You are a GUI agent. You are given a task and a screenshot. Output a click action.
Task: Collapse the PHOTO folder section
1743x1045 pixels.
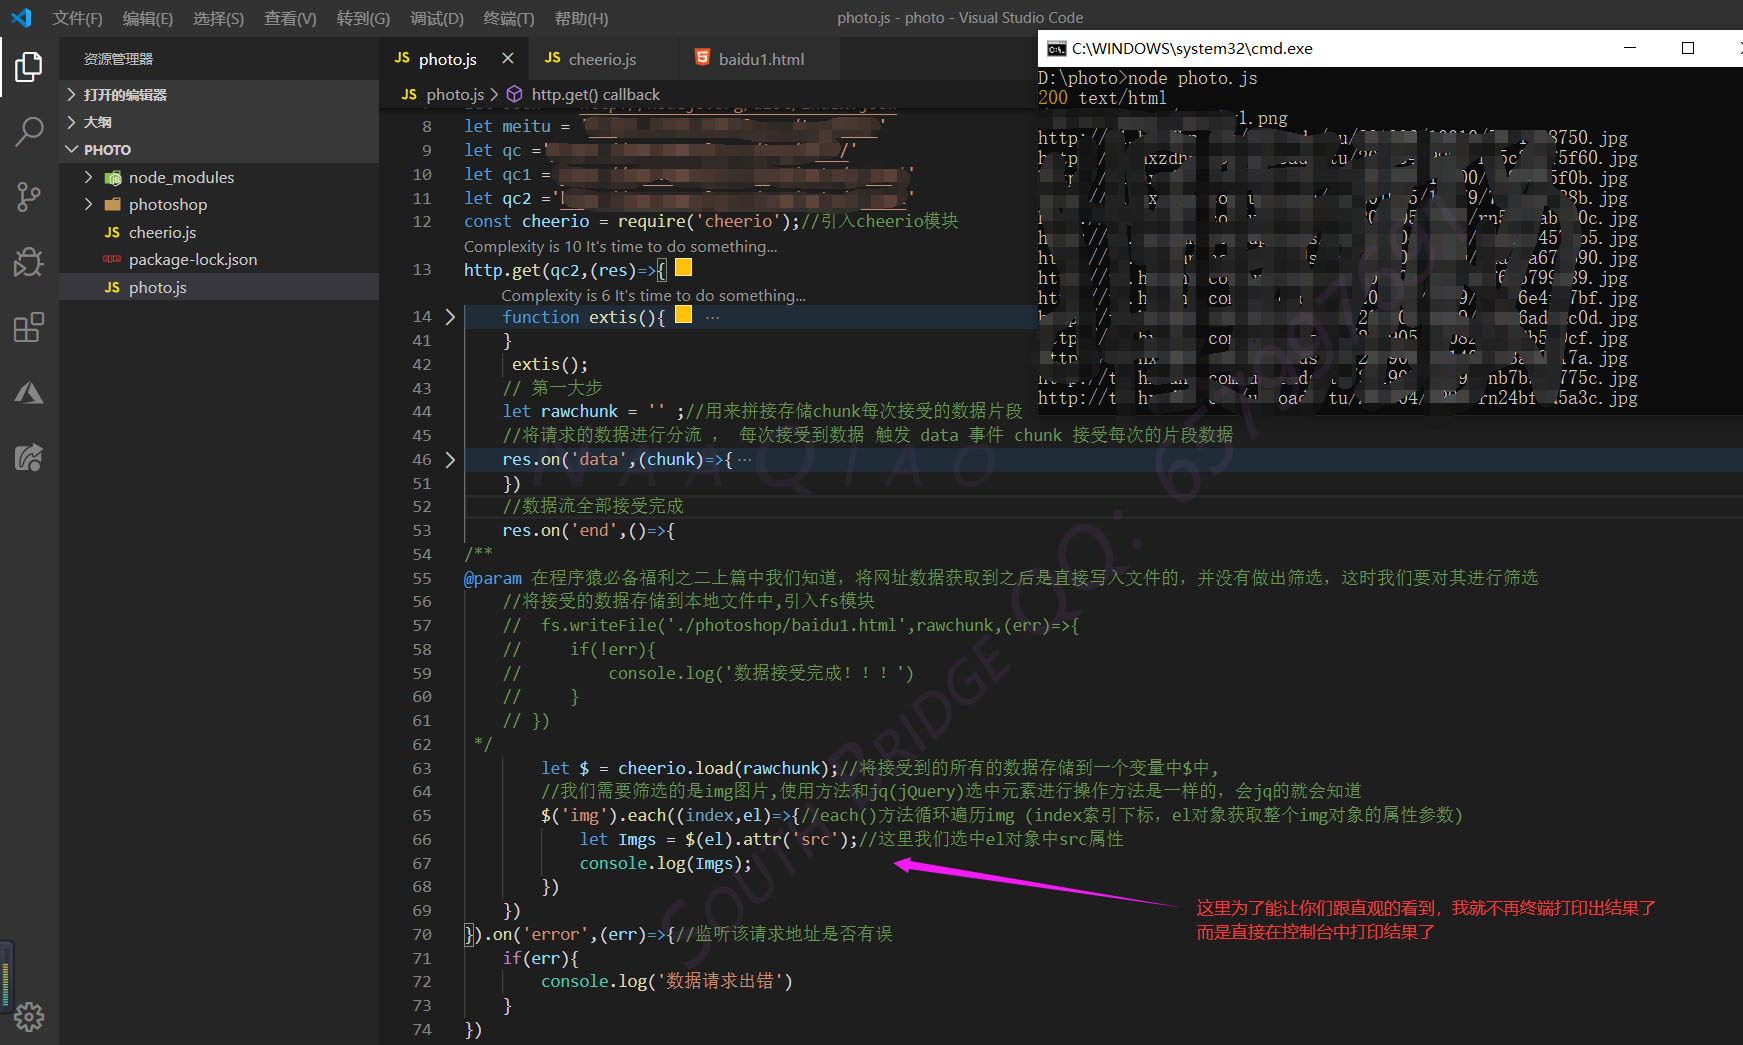pos(218,150)
